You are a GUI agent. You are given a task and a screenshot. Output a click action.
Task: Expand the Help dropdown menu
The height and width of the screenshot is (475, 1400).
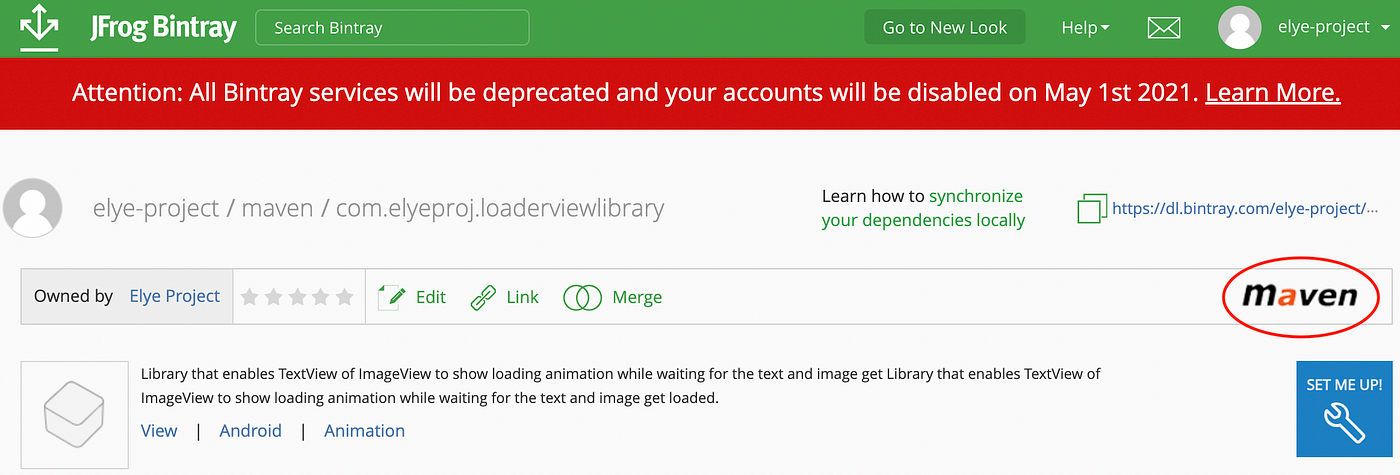[1085, 28]
